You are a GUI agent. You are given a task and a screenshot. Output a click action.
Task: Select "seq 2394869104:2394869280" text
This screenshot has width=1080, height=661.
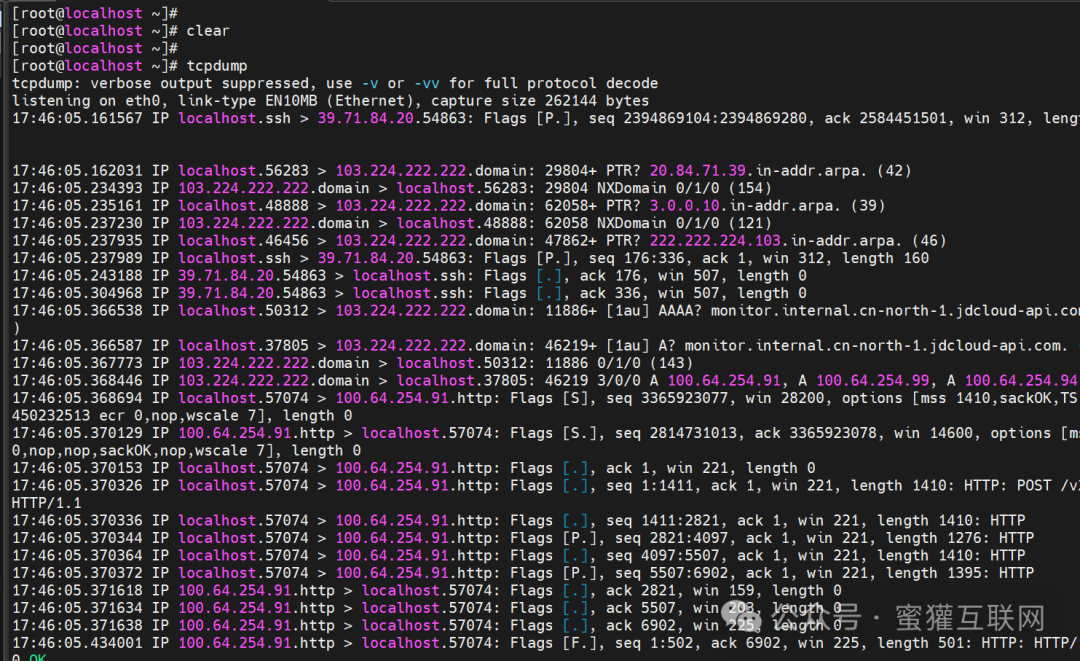[x=696, y=118]
